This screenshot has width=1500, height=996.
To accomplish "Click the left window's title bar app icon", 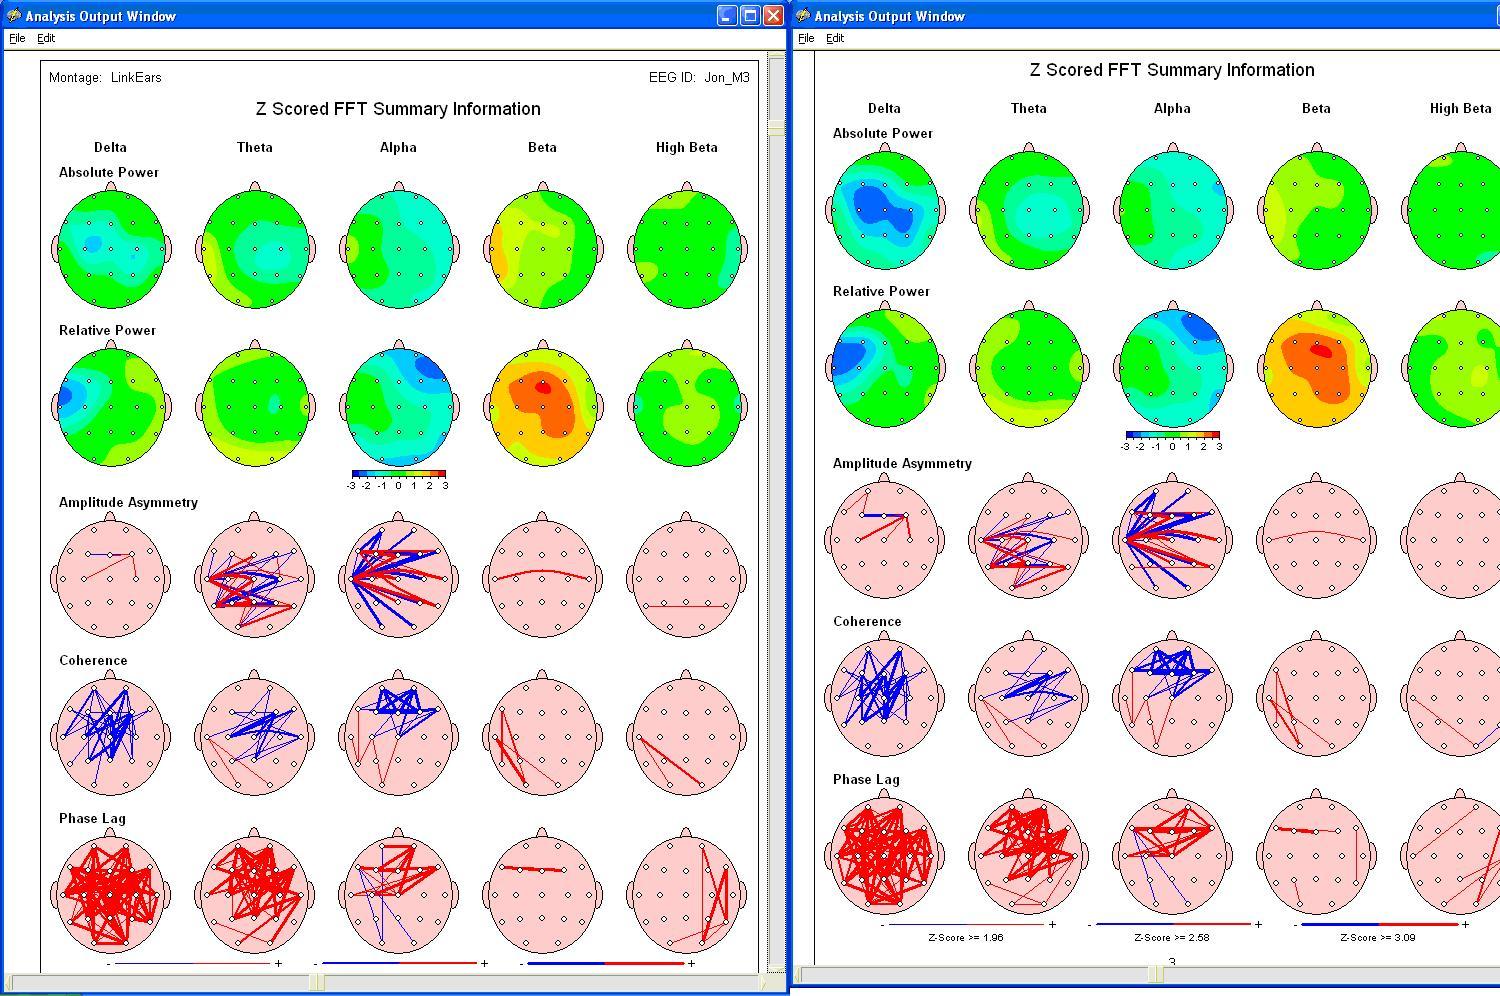I will (13, 16).
